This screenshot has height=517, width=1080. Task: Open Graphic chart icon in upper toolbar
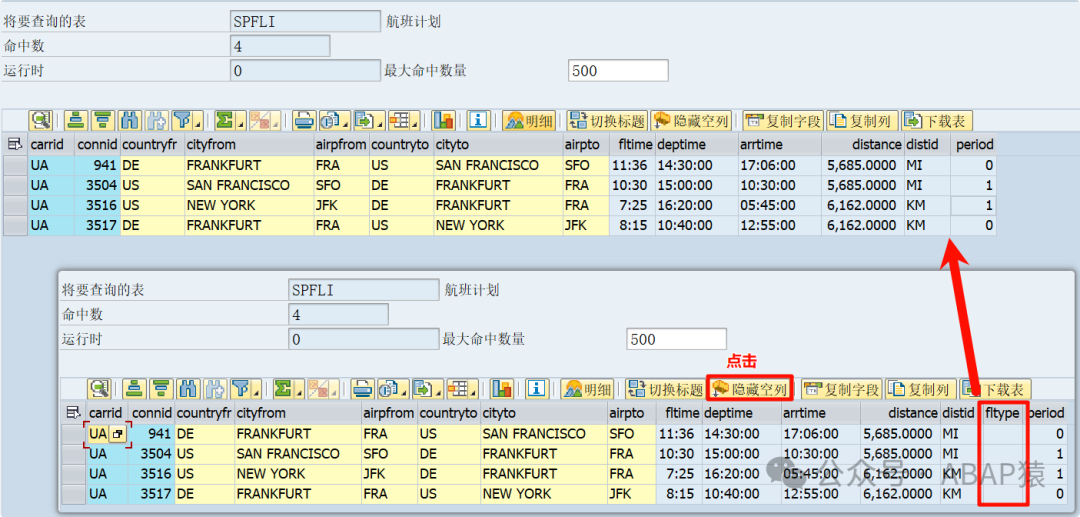pos(444,121)
